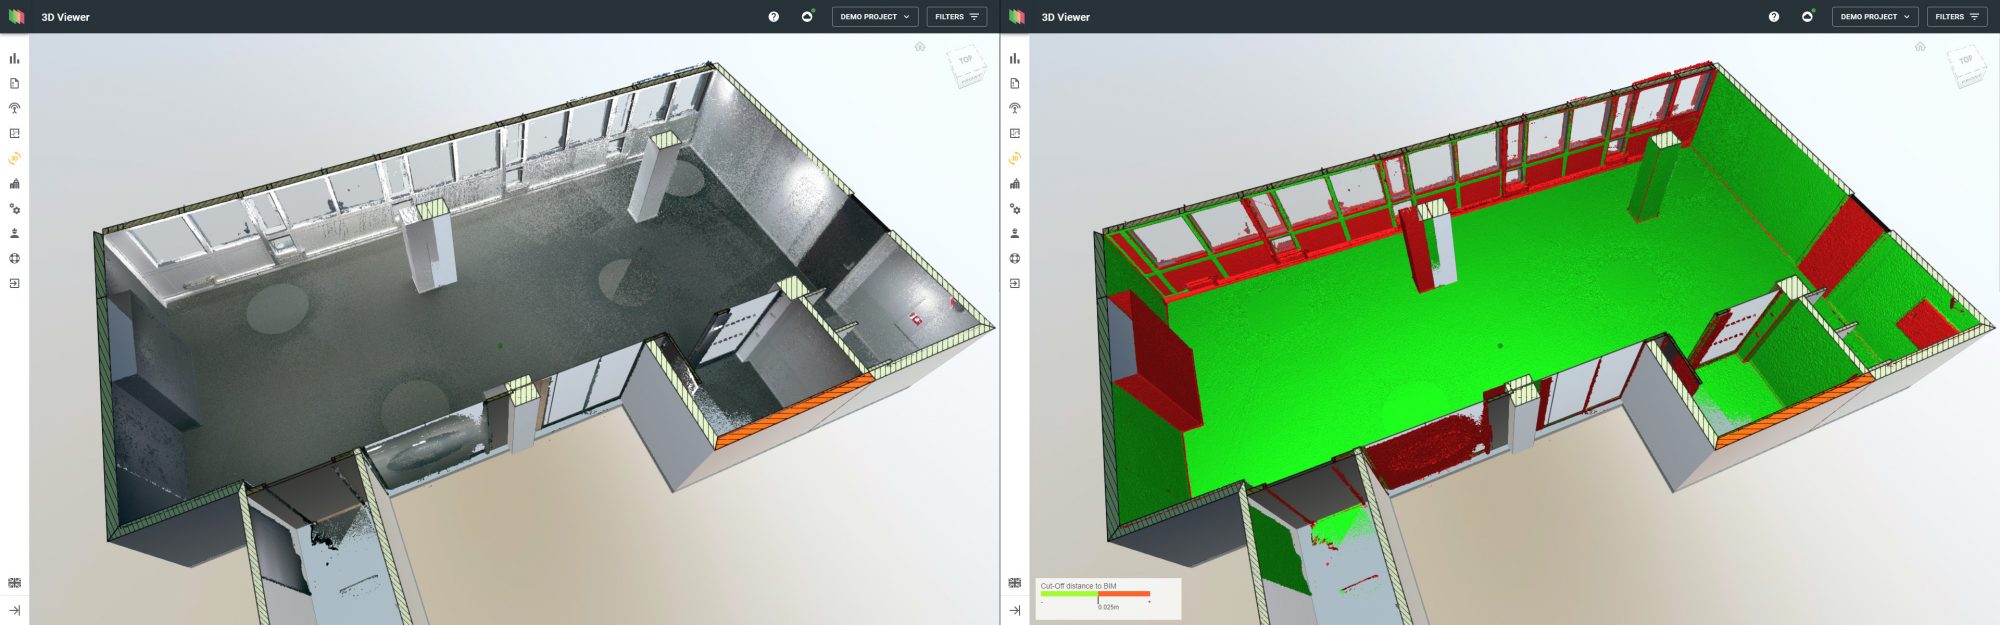Select orange 3D viewer icon in right viewer sidebar

point(1014,159)
